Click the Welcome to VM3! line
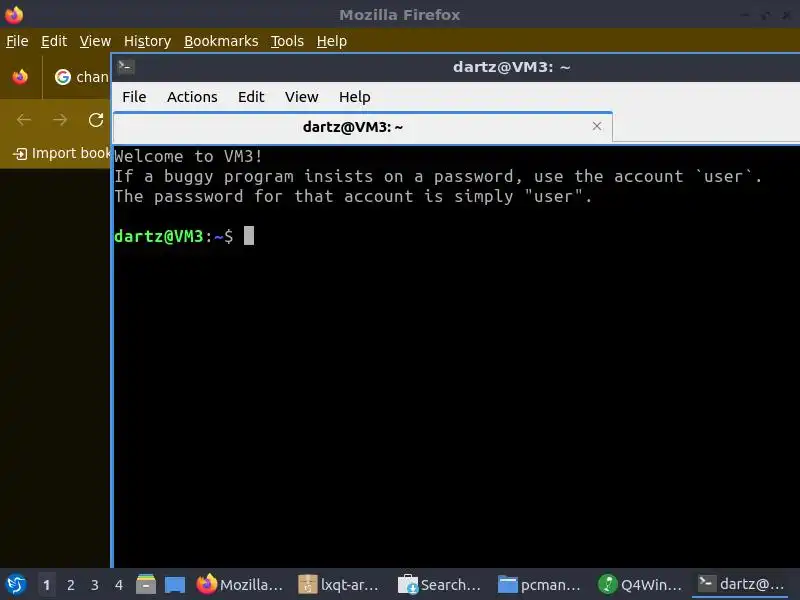This screenshot has height=600, width=800. click(188, 156)
